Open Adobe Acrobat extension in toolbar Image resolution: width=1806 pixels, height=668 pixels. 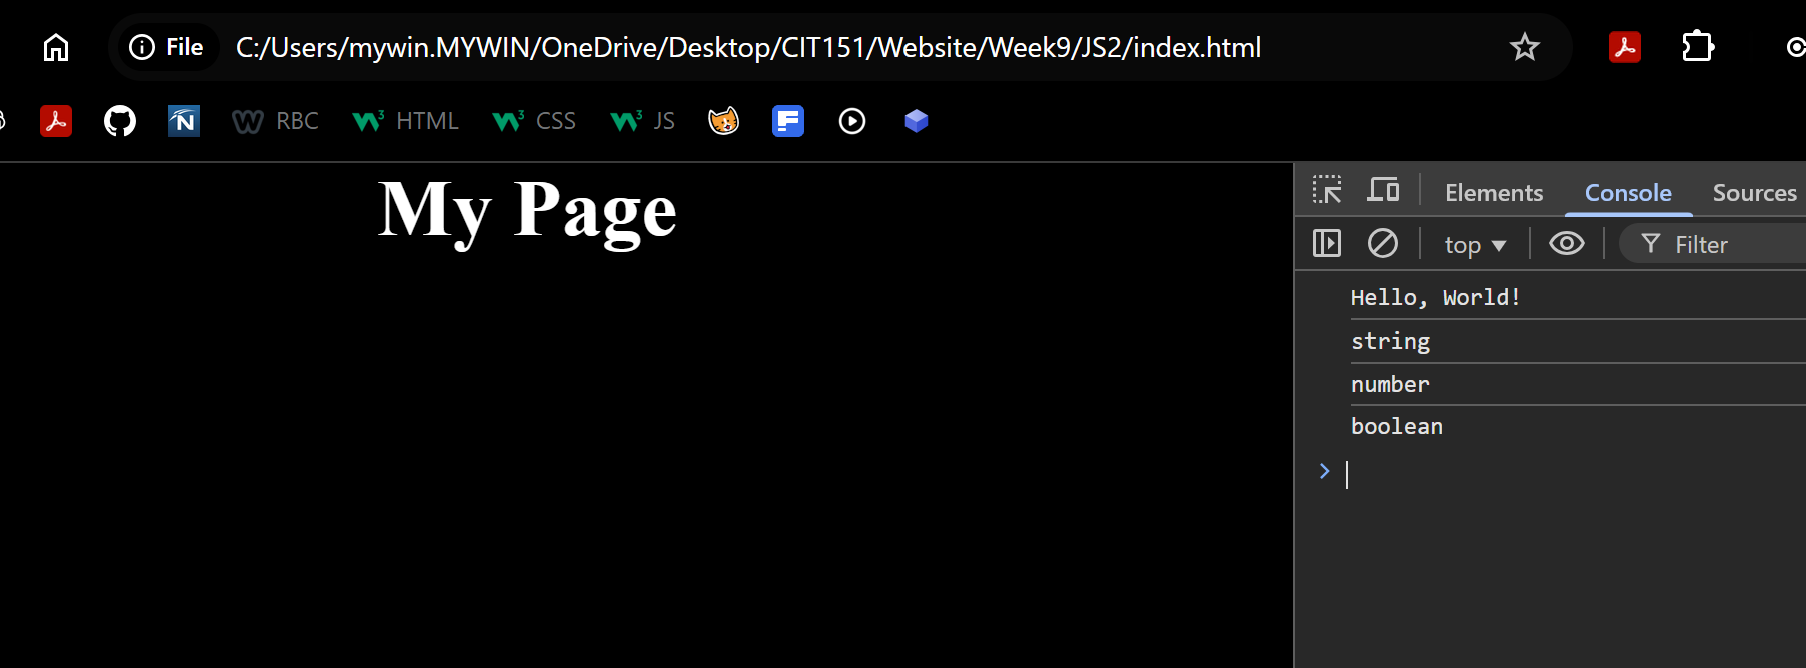pos(1624,47)
